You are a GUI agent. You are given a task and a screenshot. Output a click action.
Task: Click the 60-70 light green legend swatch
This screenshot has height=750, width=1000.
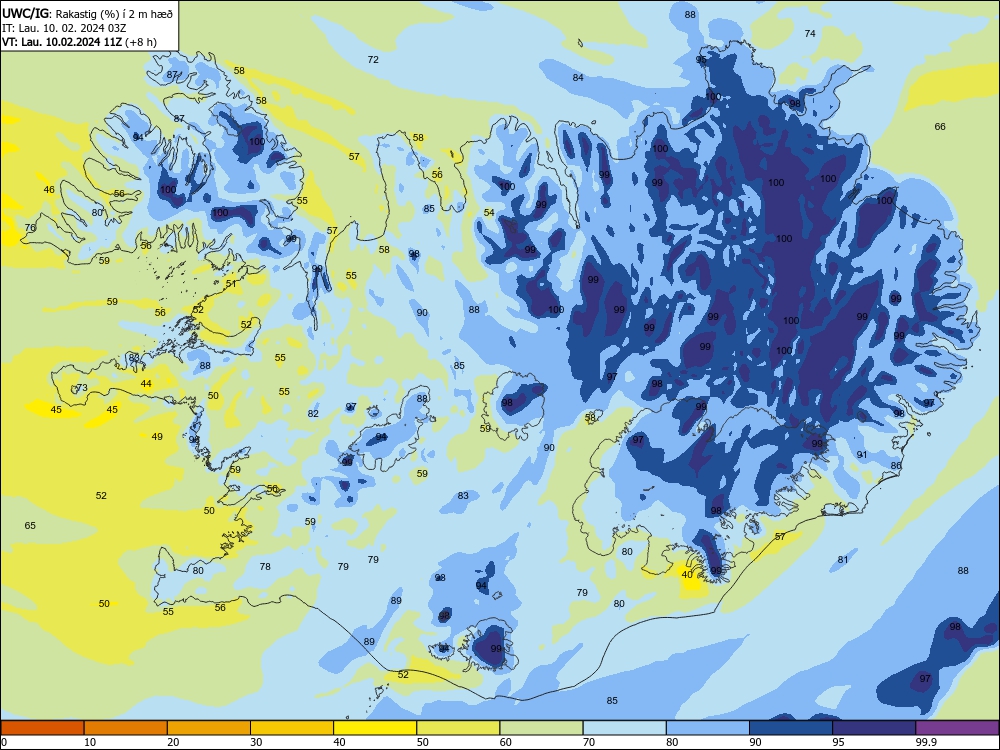[541, 728]
